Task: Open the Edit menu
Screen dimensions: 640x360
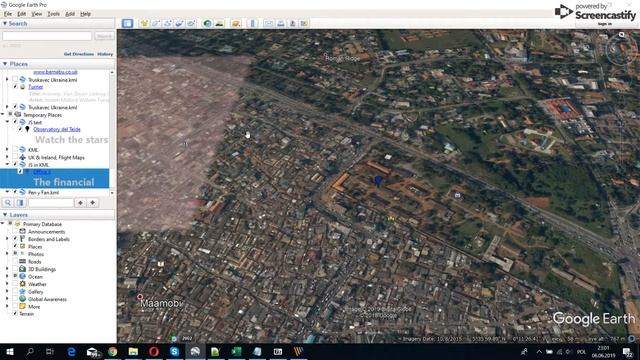Action: click(x=22, y=14)
